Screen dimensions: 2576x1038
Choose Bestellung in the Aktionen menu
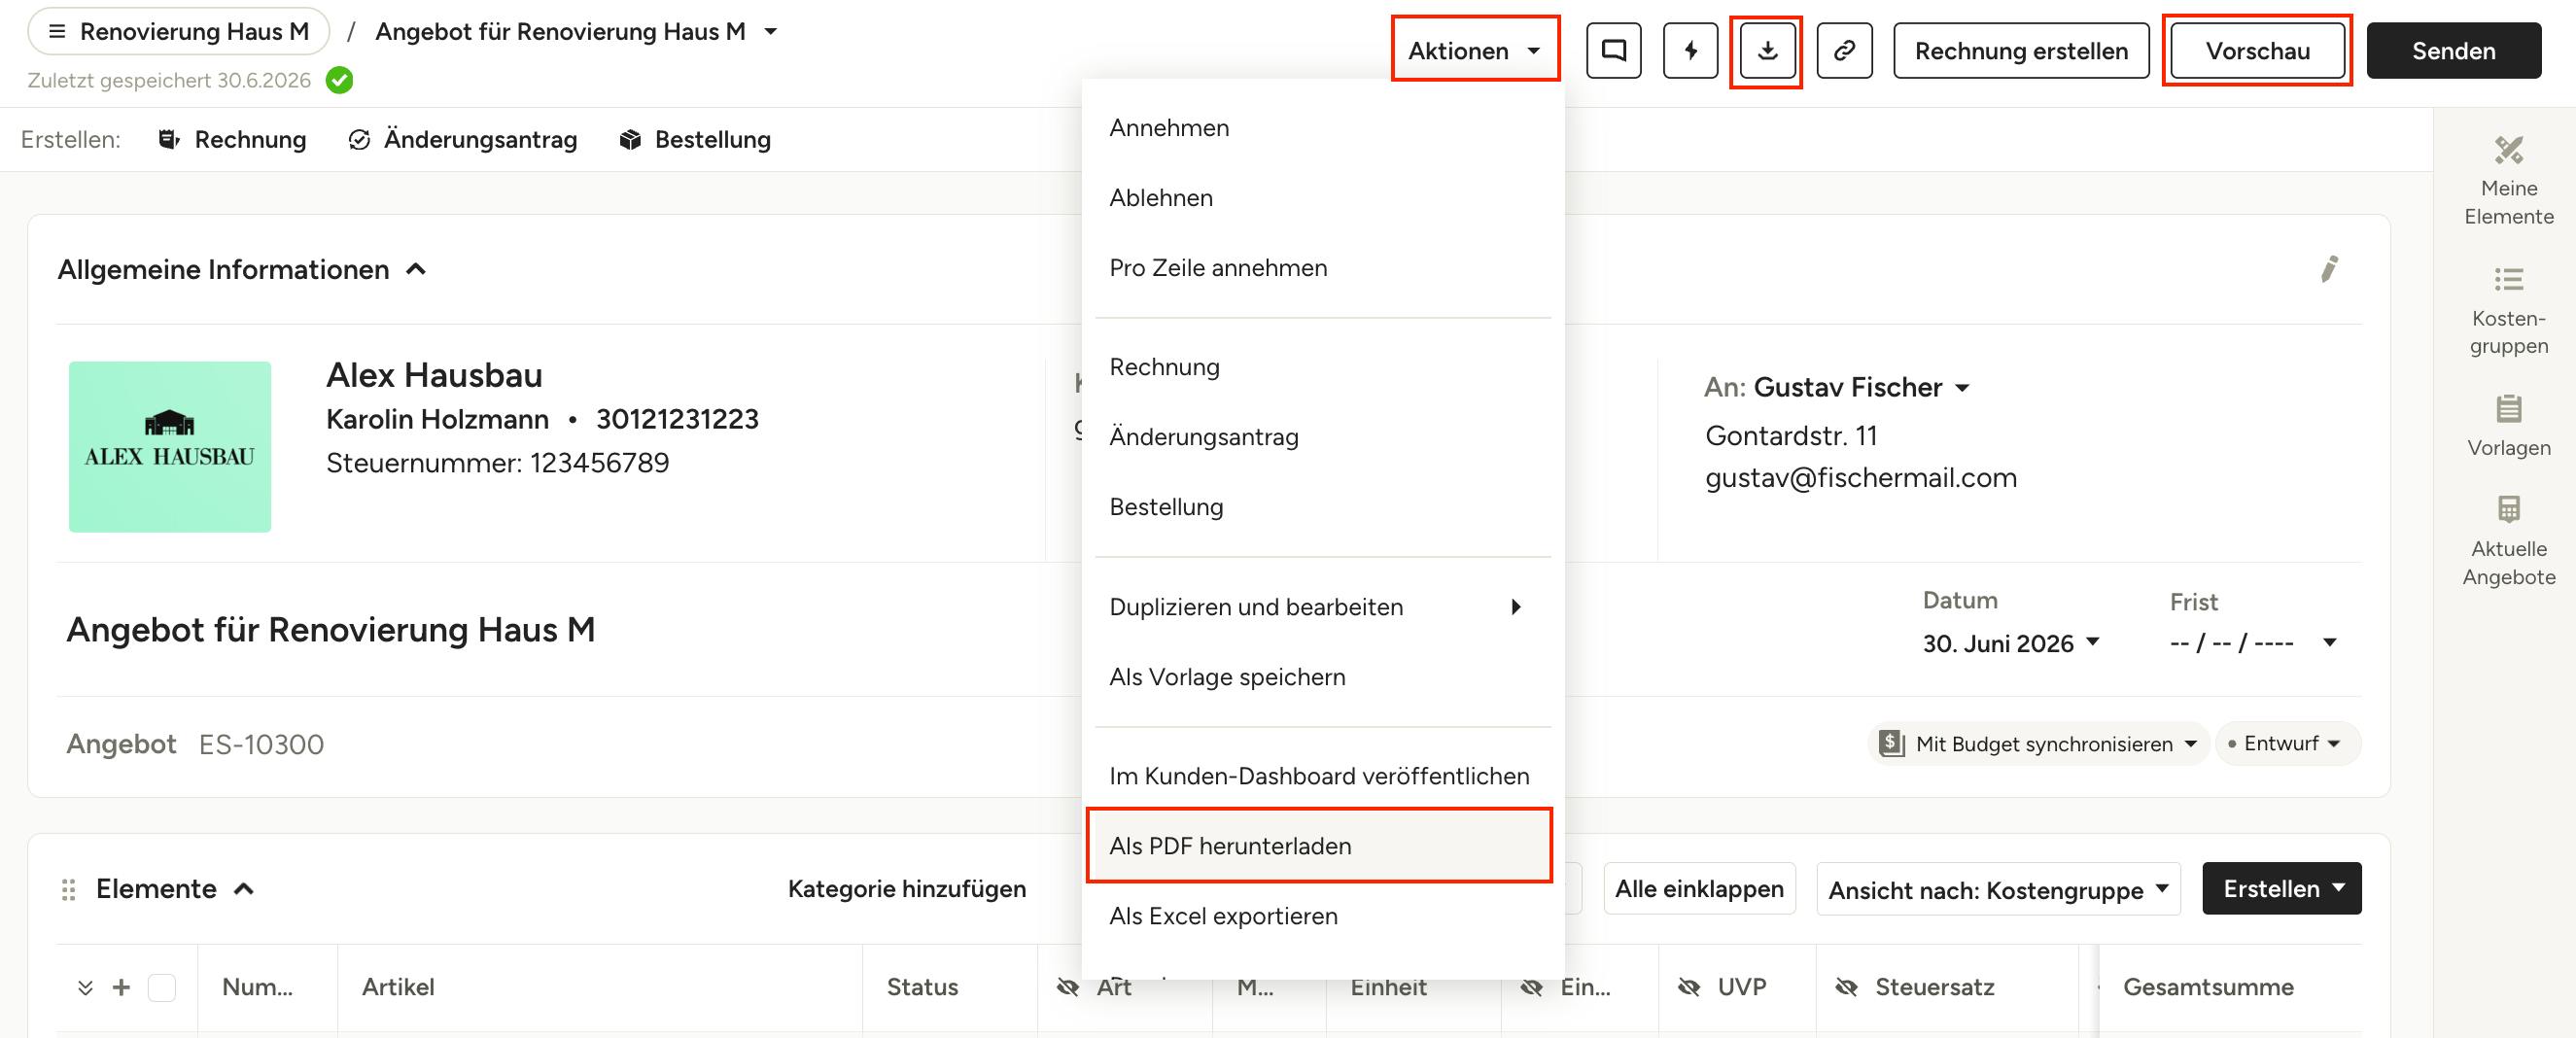pyautogui.click(x=1323, y=507)
